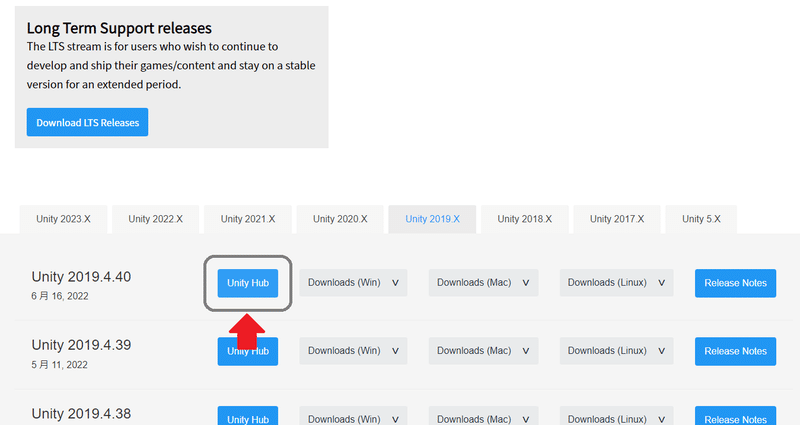Click the Unity 2019.4.38 version title

click(81, 413)
